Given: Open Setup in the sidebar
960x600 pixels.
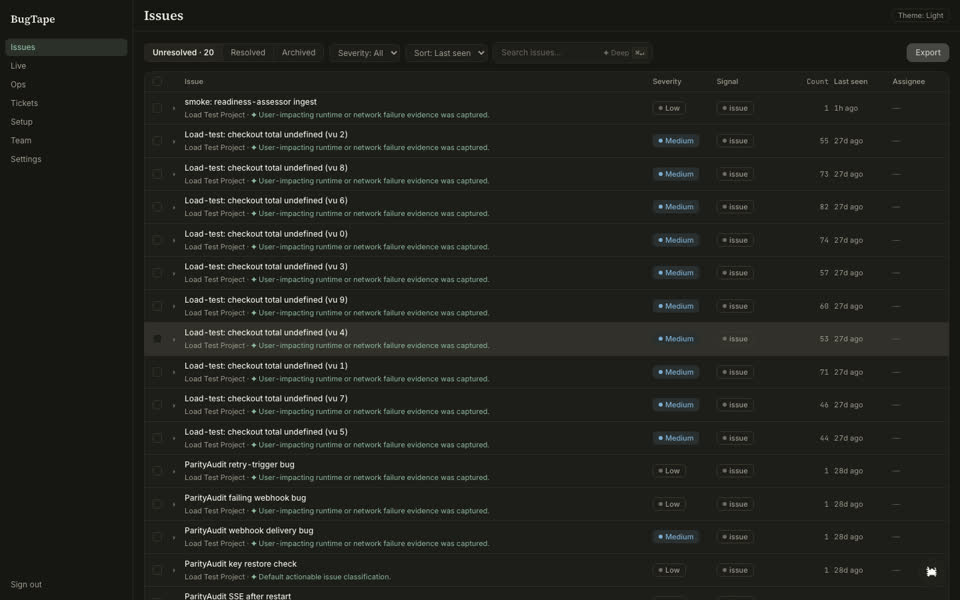Looking at the screenshot, I should (66, 122).
